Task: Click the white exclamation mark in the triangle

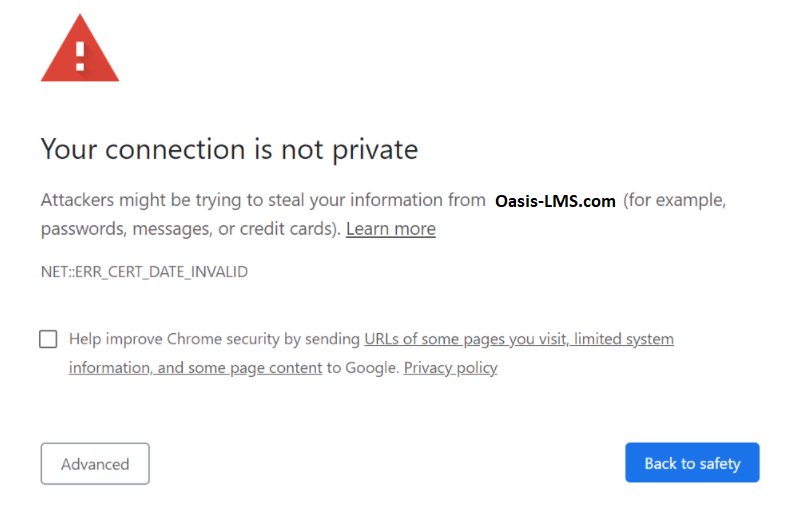Action: [x=80, y=56]
